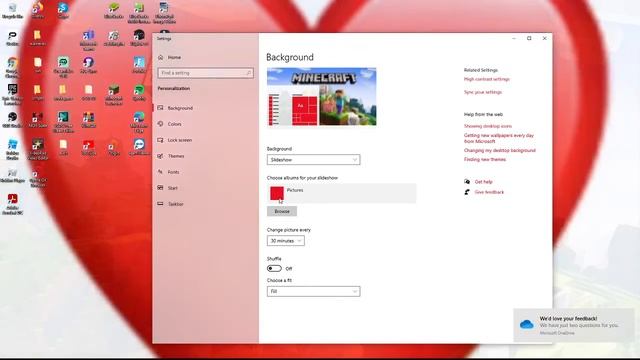Open the Google Chrome desktop icon

pyautogui.click(x=12, y=67)
